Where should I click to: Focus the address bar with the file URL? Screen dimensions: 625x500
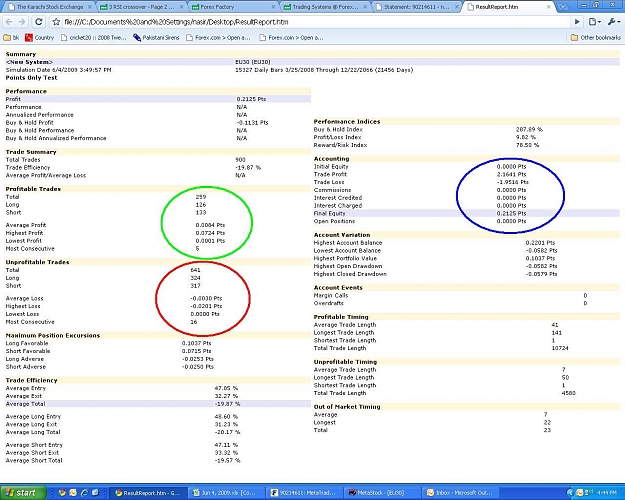pyautogui.click(x=315, y=22)
